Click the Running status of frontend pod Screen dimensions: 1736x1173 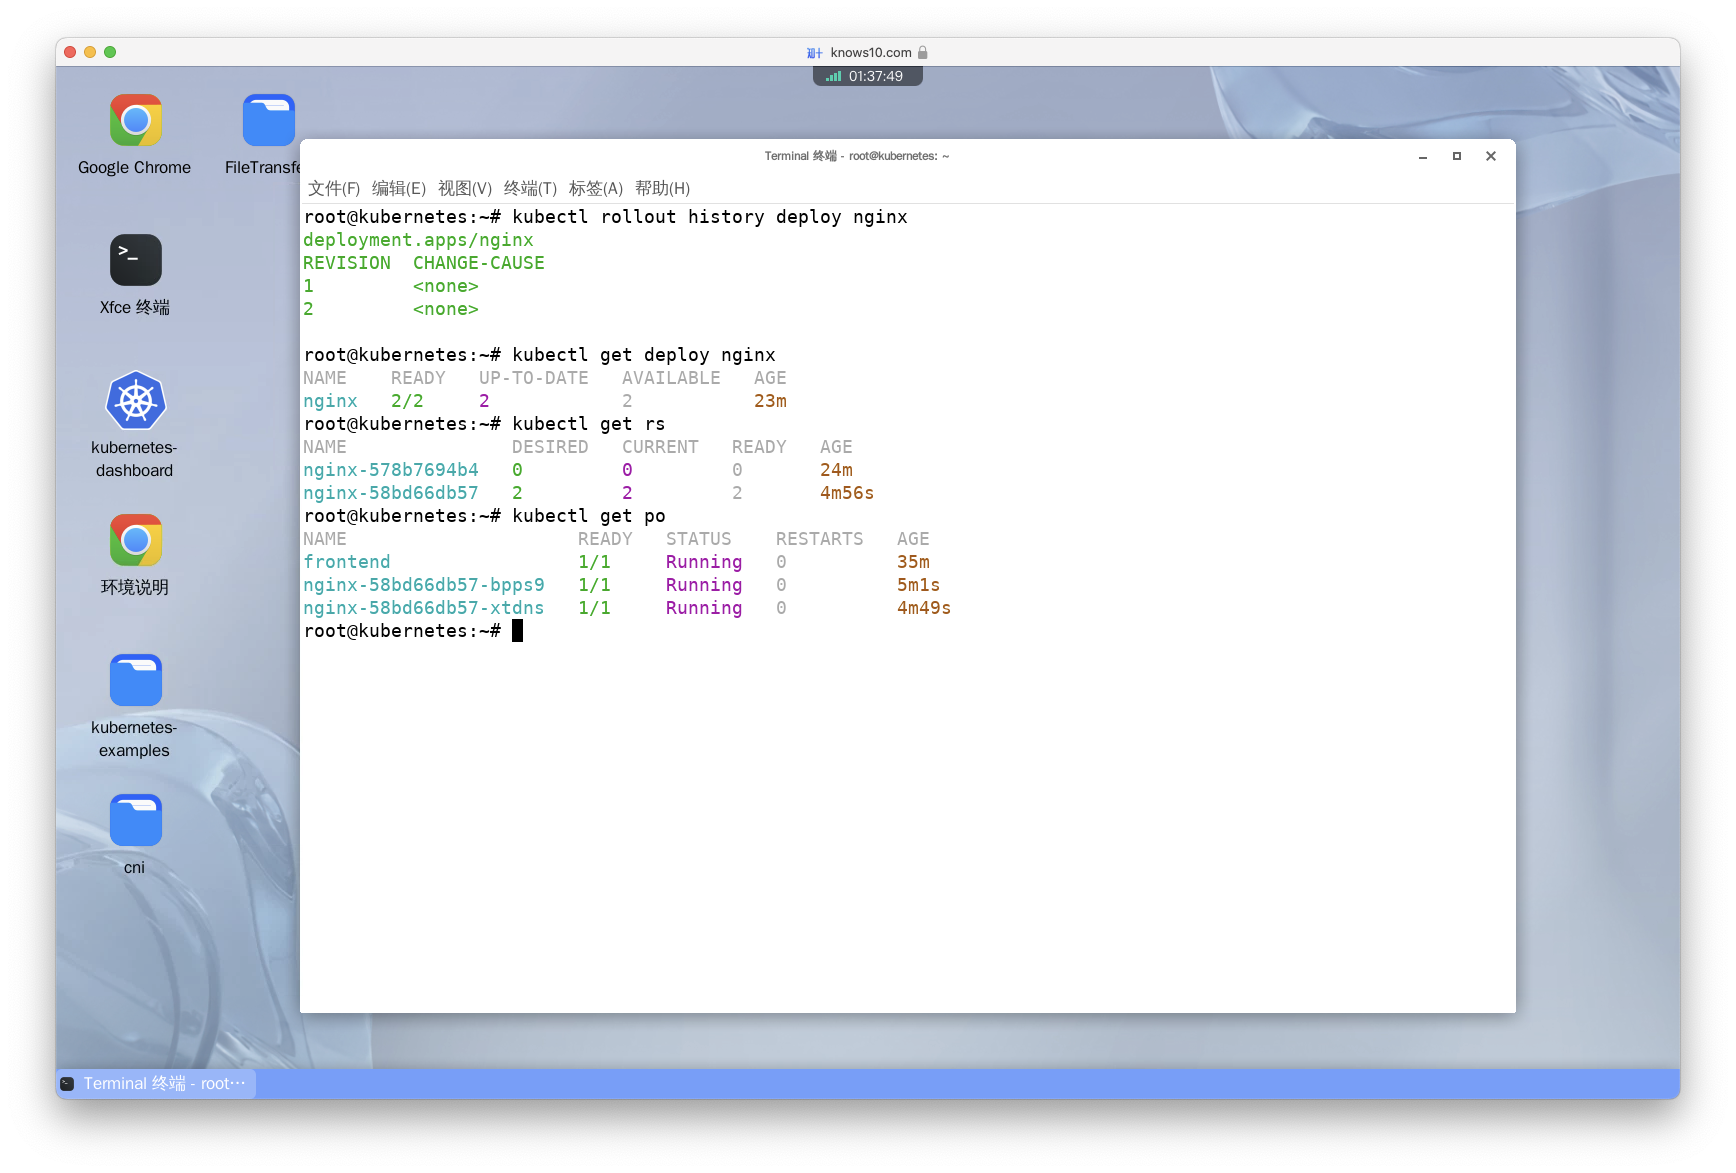(704, 562)
